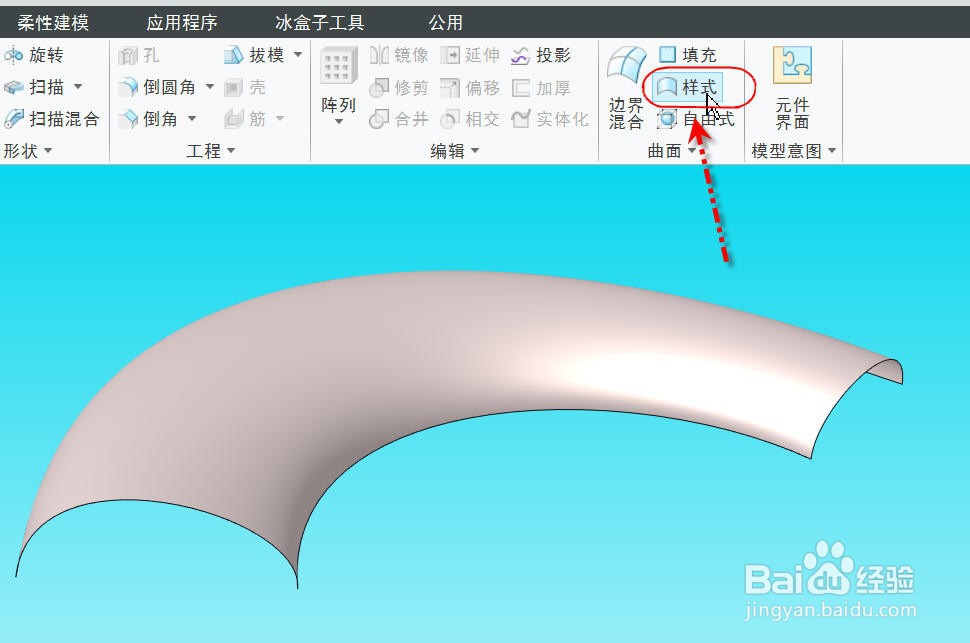Image resolution: width=970 pixels, height=643 pixels.
Task: Switch to the 公用 tab
Action: [446, 23]
